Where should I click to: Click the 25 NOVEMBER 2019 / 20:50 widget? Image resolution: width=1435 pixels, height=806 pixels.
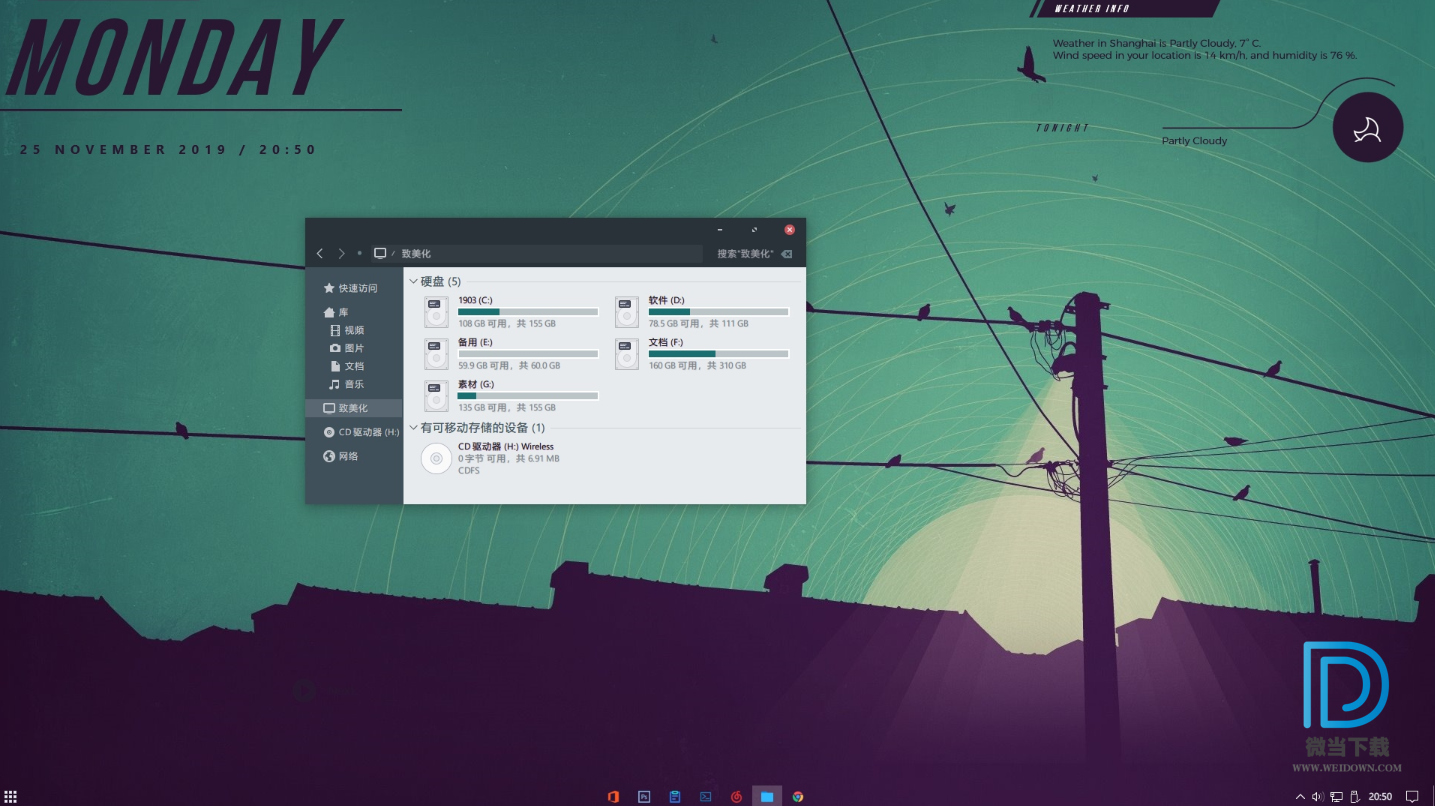[x=168, y=150]
